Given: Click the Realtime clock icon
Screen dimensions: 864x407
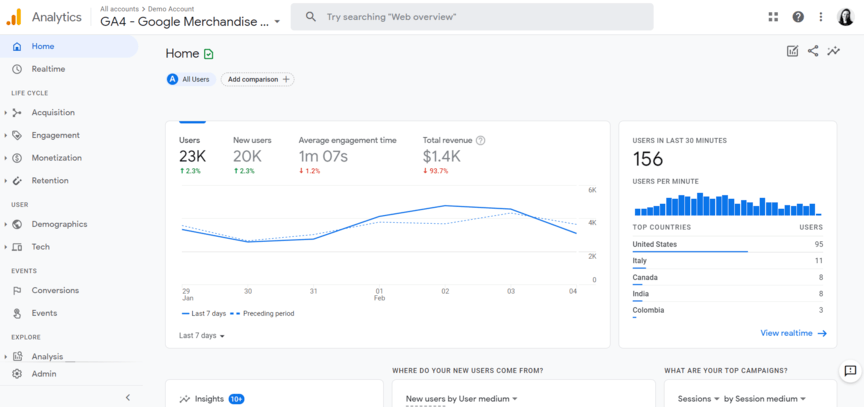Looking at the screenshot, I should tap(17, 69).
